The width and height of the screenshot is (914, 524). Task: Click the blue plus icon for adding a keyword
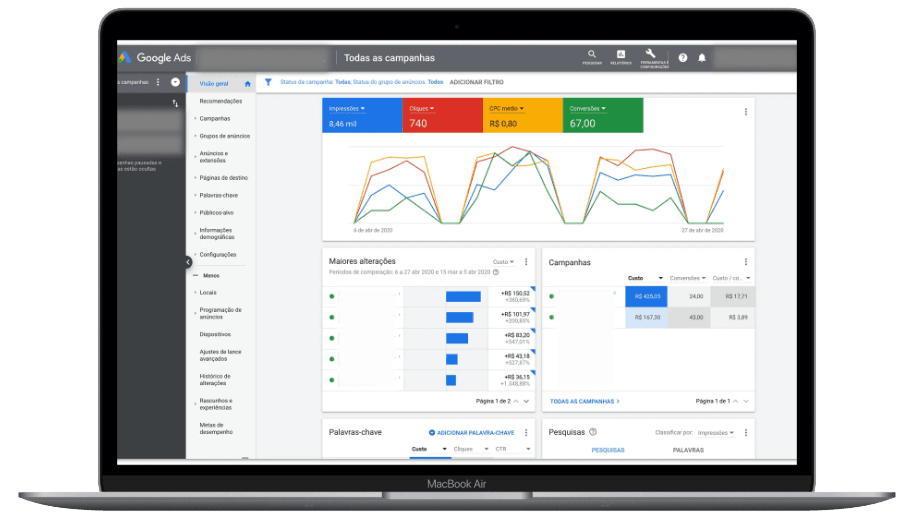(432, 433)
